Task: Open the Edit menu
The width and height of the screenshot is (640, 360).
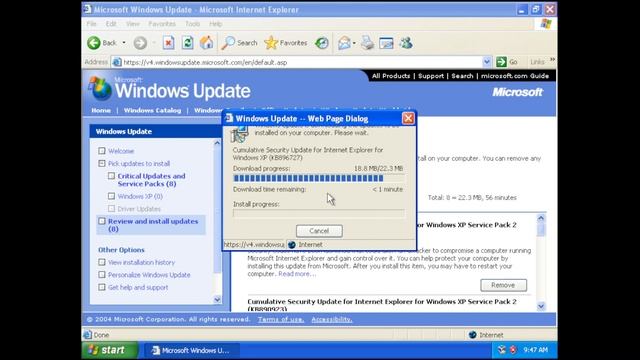Action: 111,24
